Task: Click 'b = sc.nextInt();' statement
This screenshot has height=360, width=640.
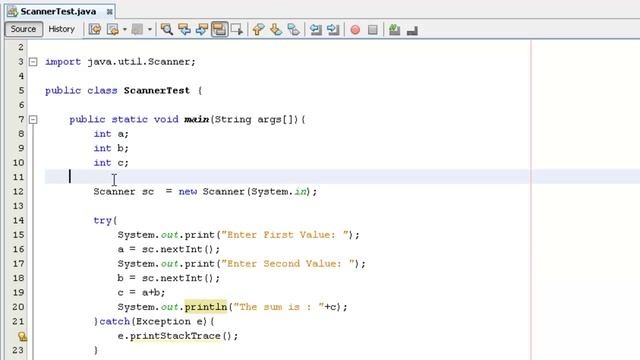Action: pos(169,278)
